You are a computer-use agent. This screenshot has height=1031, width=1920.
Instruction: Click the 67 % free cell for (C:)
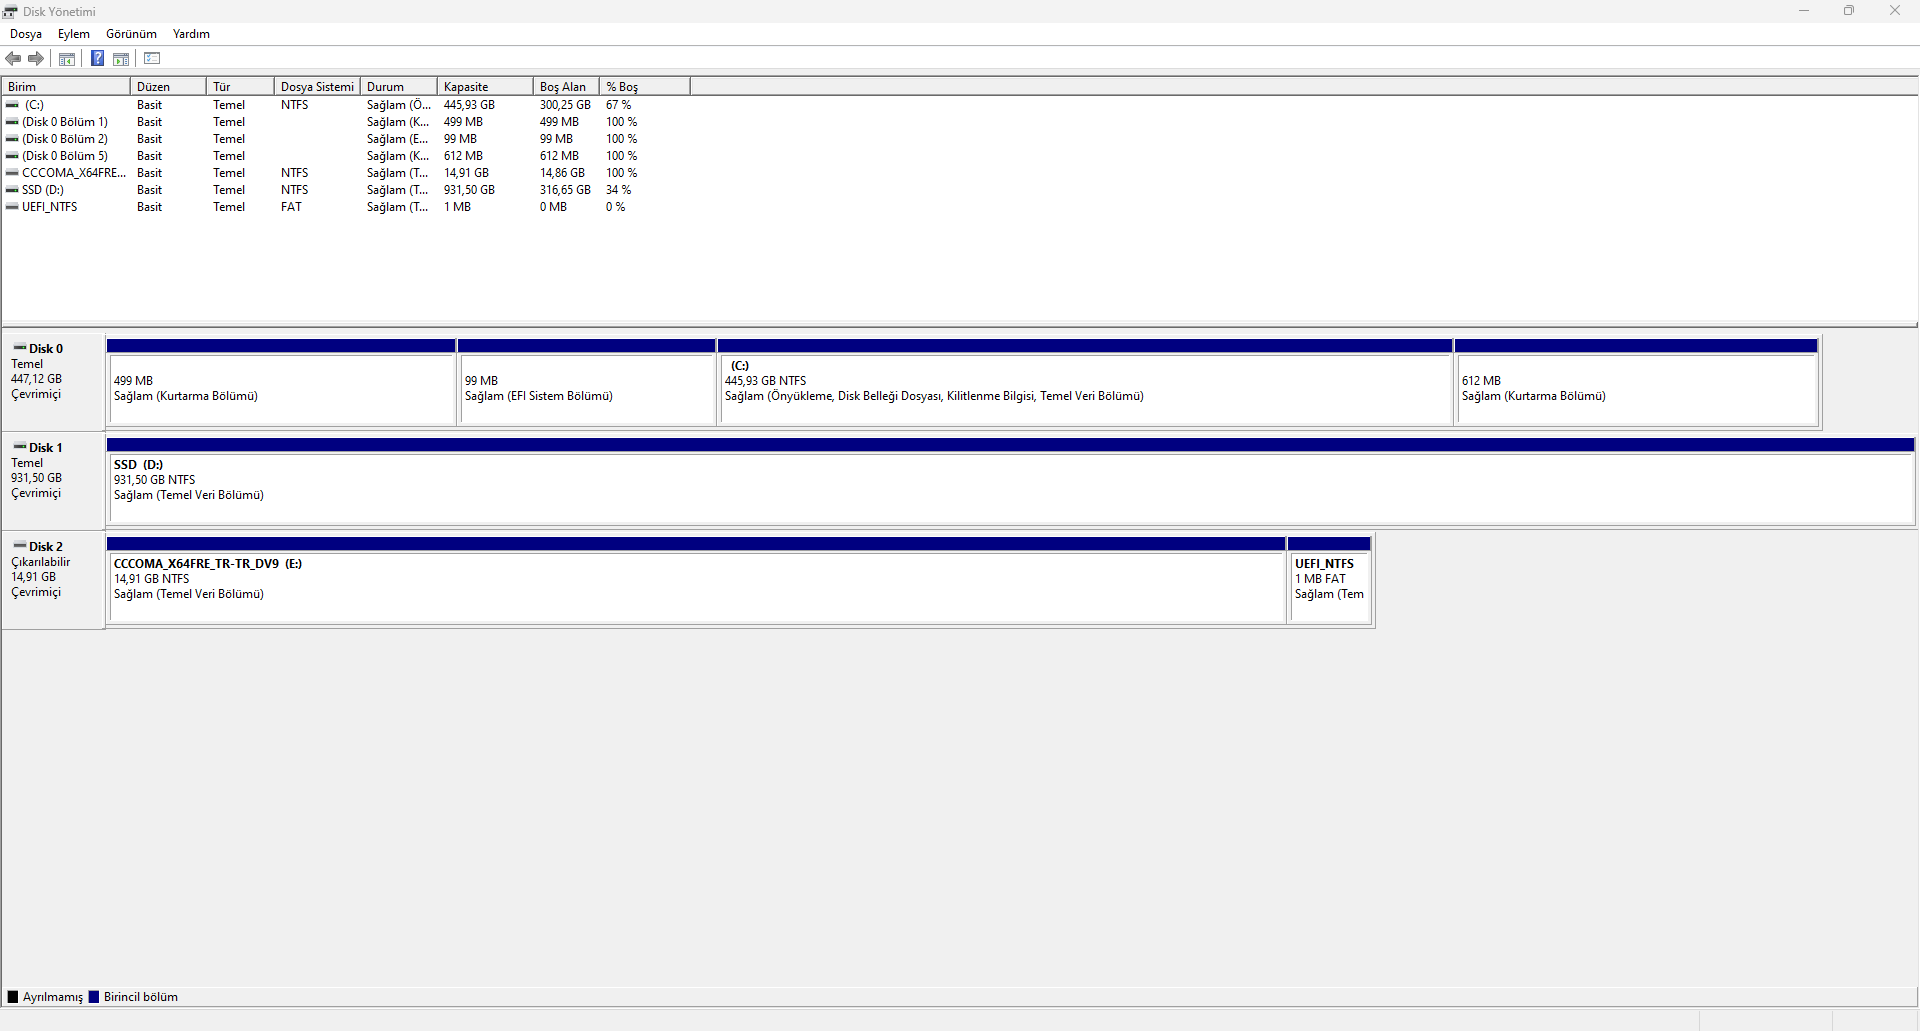point(618,105)
